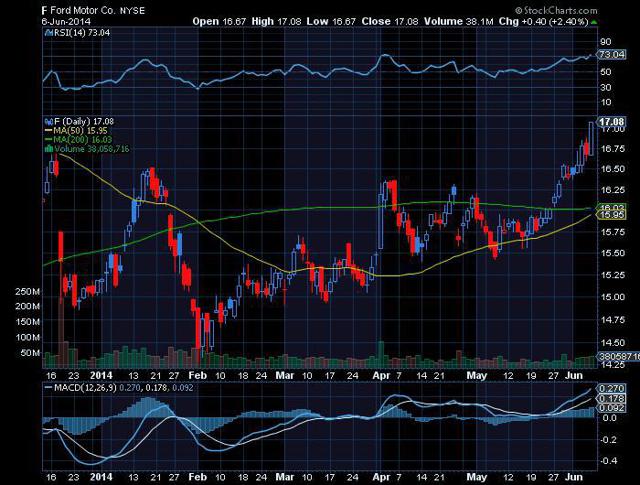Click the 0.178 signal value tag

pos(611,398)
